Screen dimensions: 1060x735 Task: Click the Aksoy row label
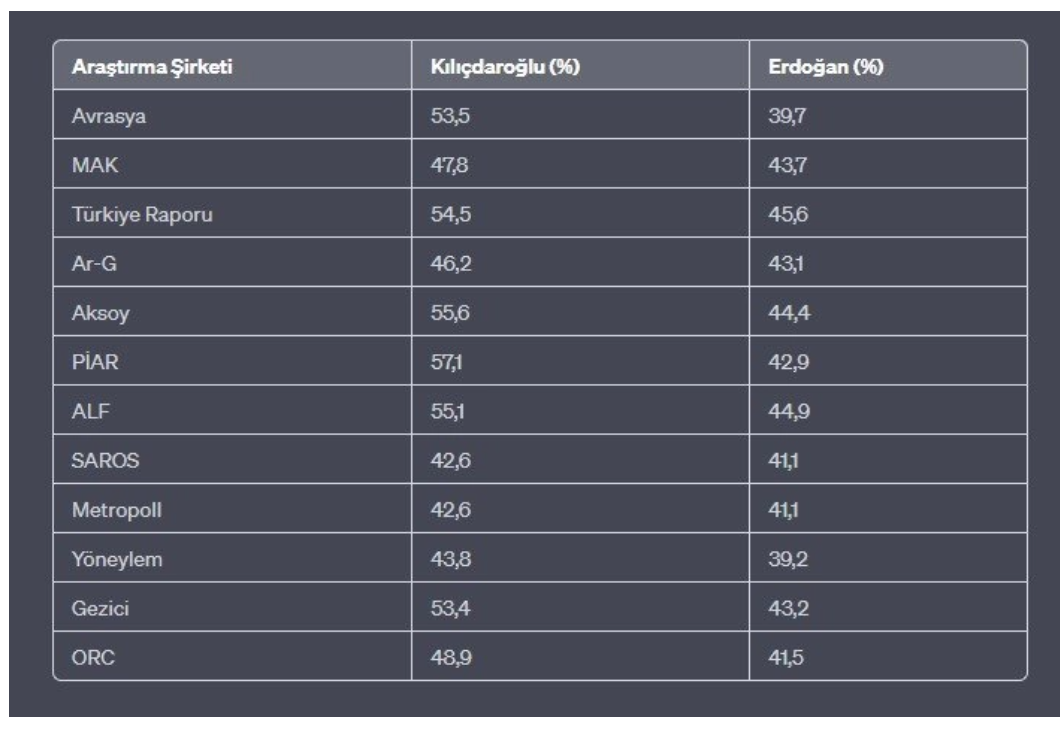point(100,313)
